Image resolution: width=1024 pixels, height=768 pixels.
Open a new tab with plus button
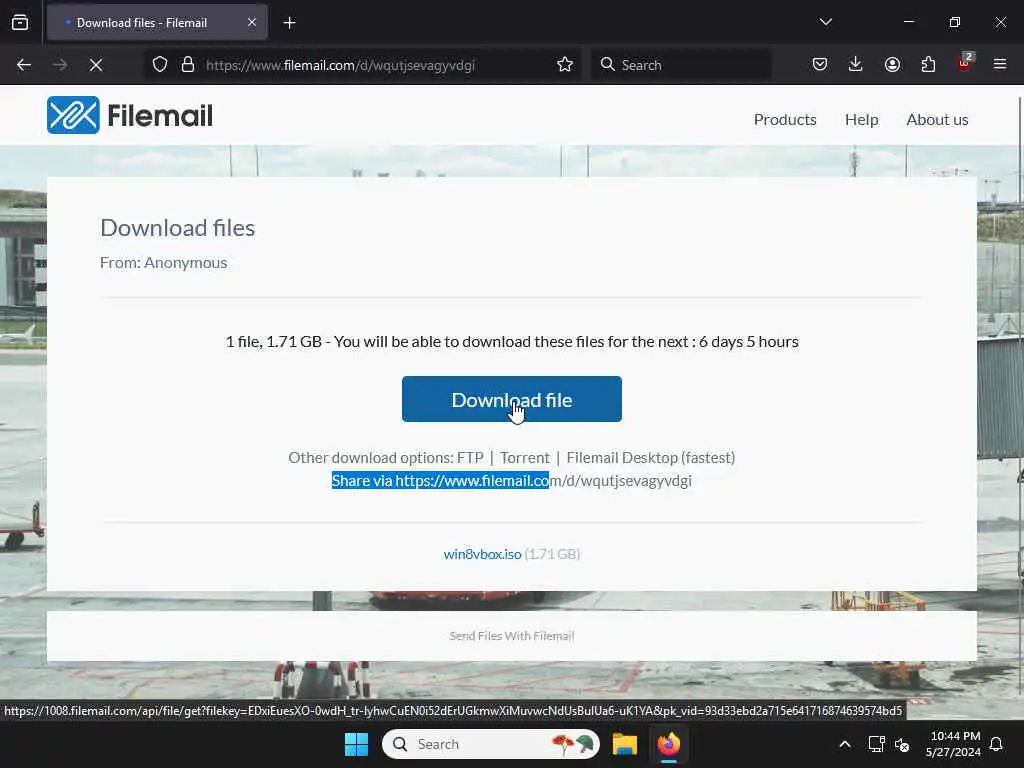(x=289, y=23)
